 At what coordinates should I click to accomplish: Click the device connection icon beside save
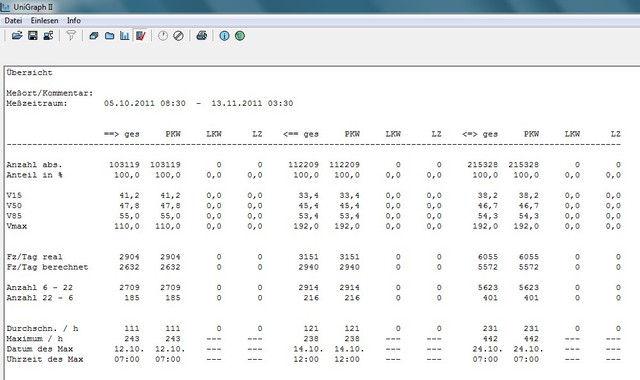click(x=48, y=36)
